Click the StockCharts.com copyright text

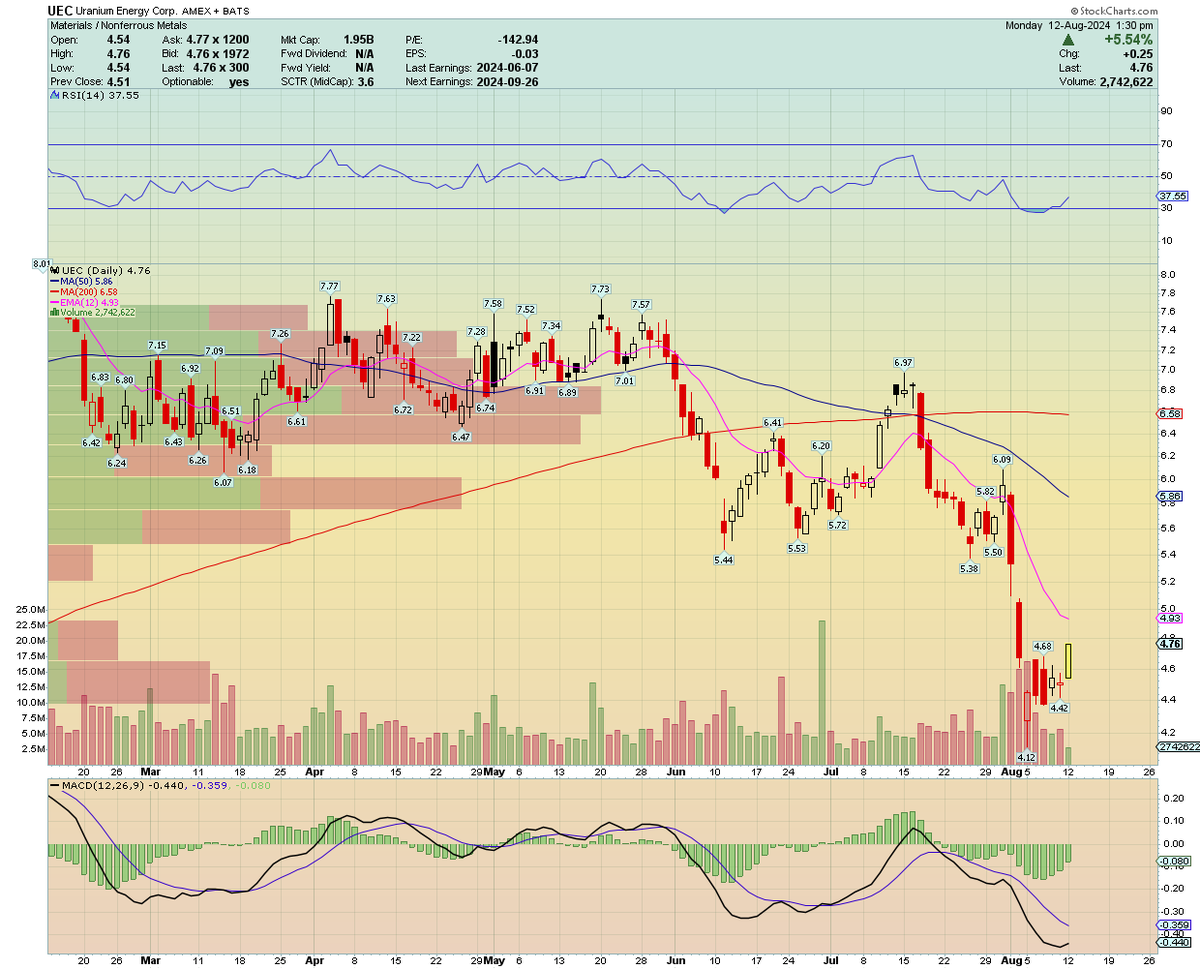(x=1112, y=9)
